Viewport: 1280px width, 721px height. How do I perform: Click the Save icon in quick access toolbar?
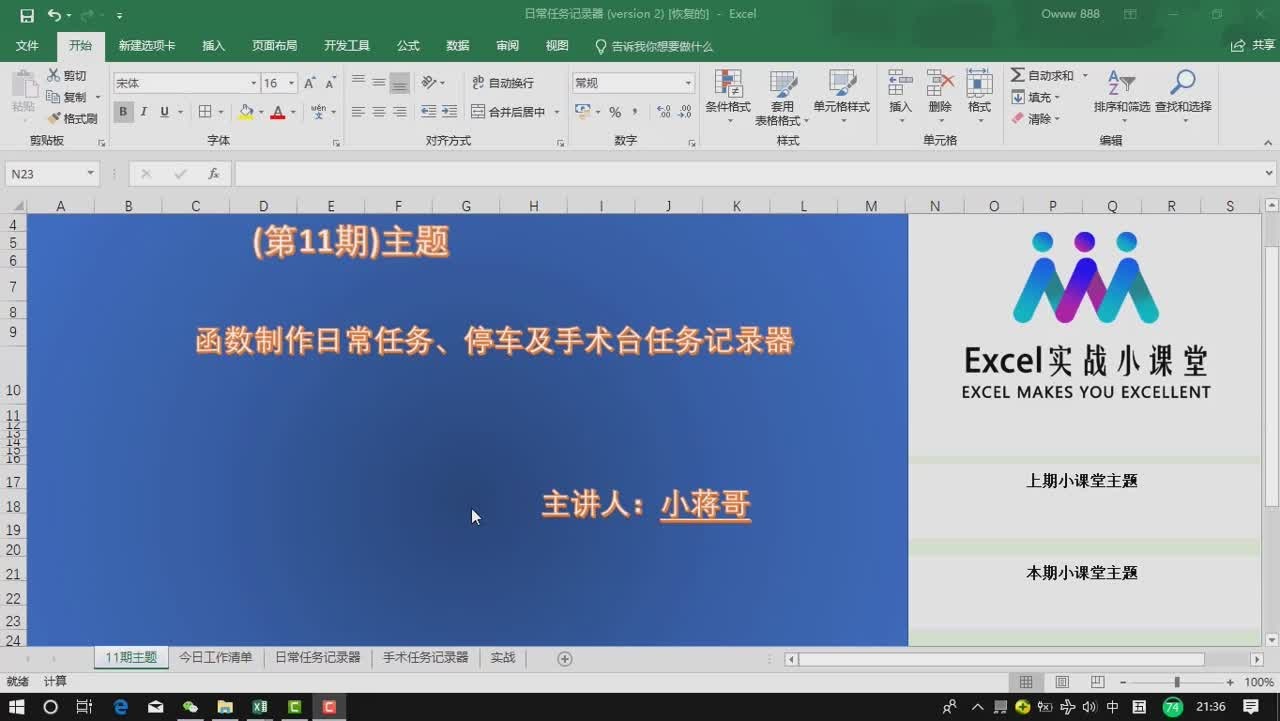tap(27, 15)
